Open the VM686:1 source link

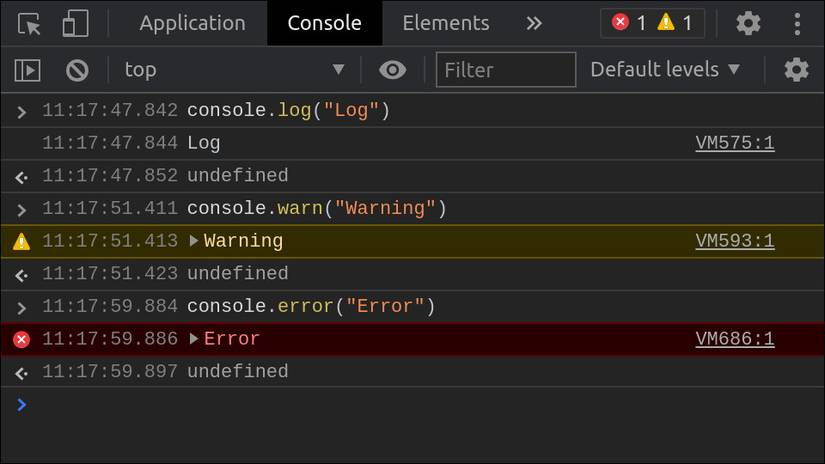(735, 339)
